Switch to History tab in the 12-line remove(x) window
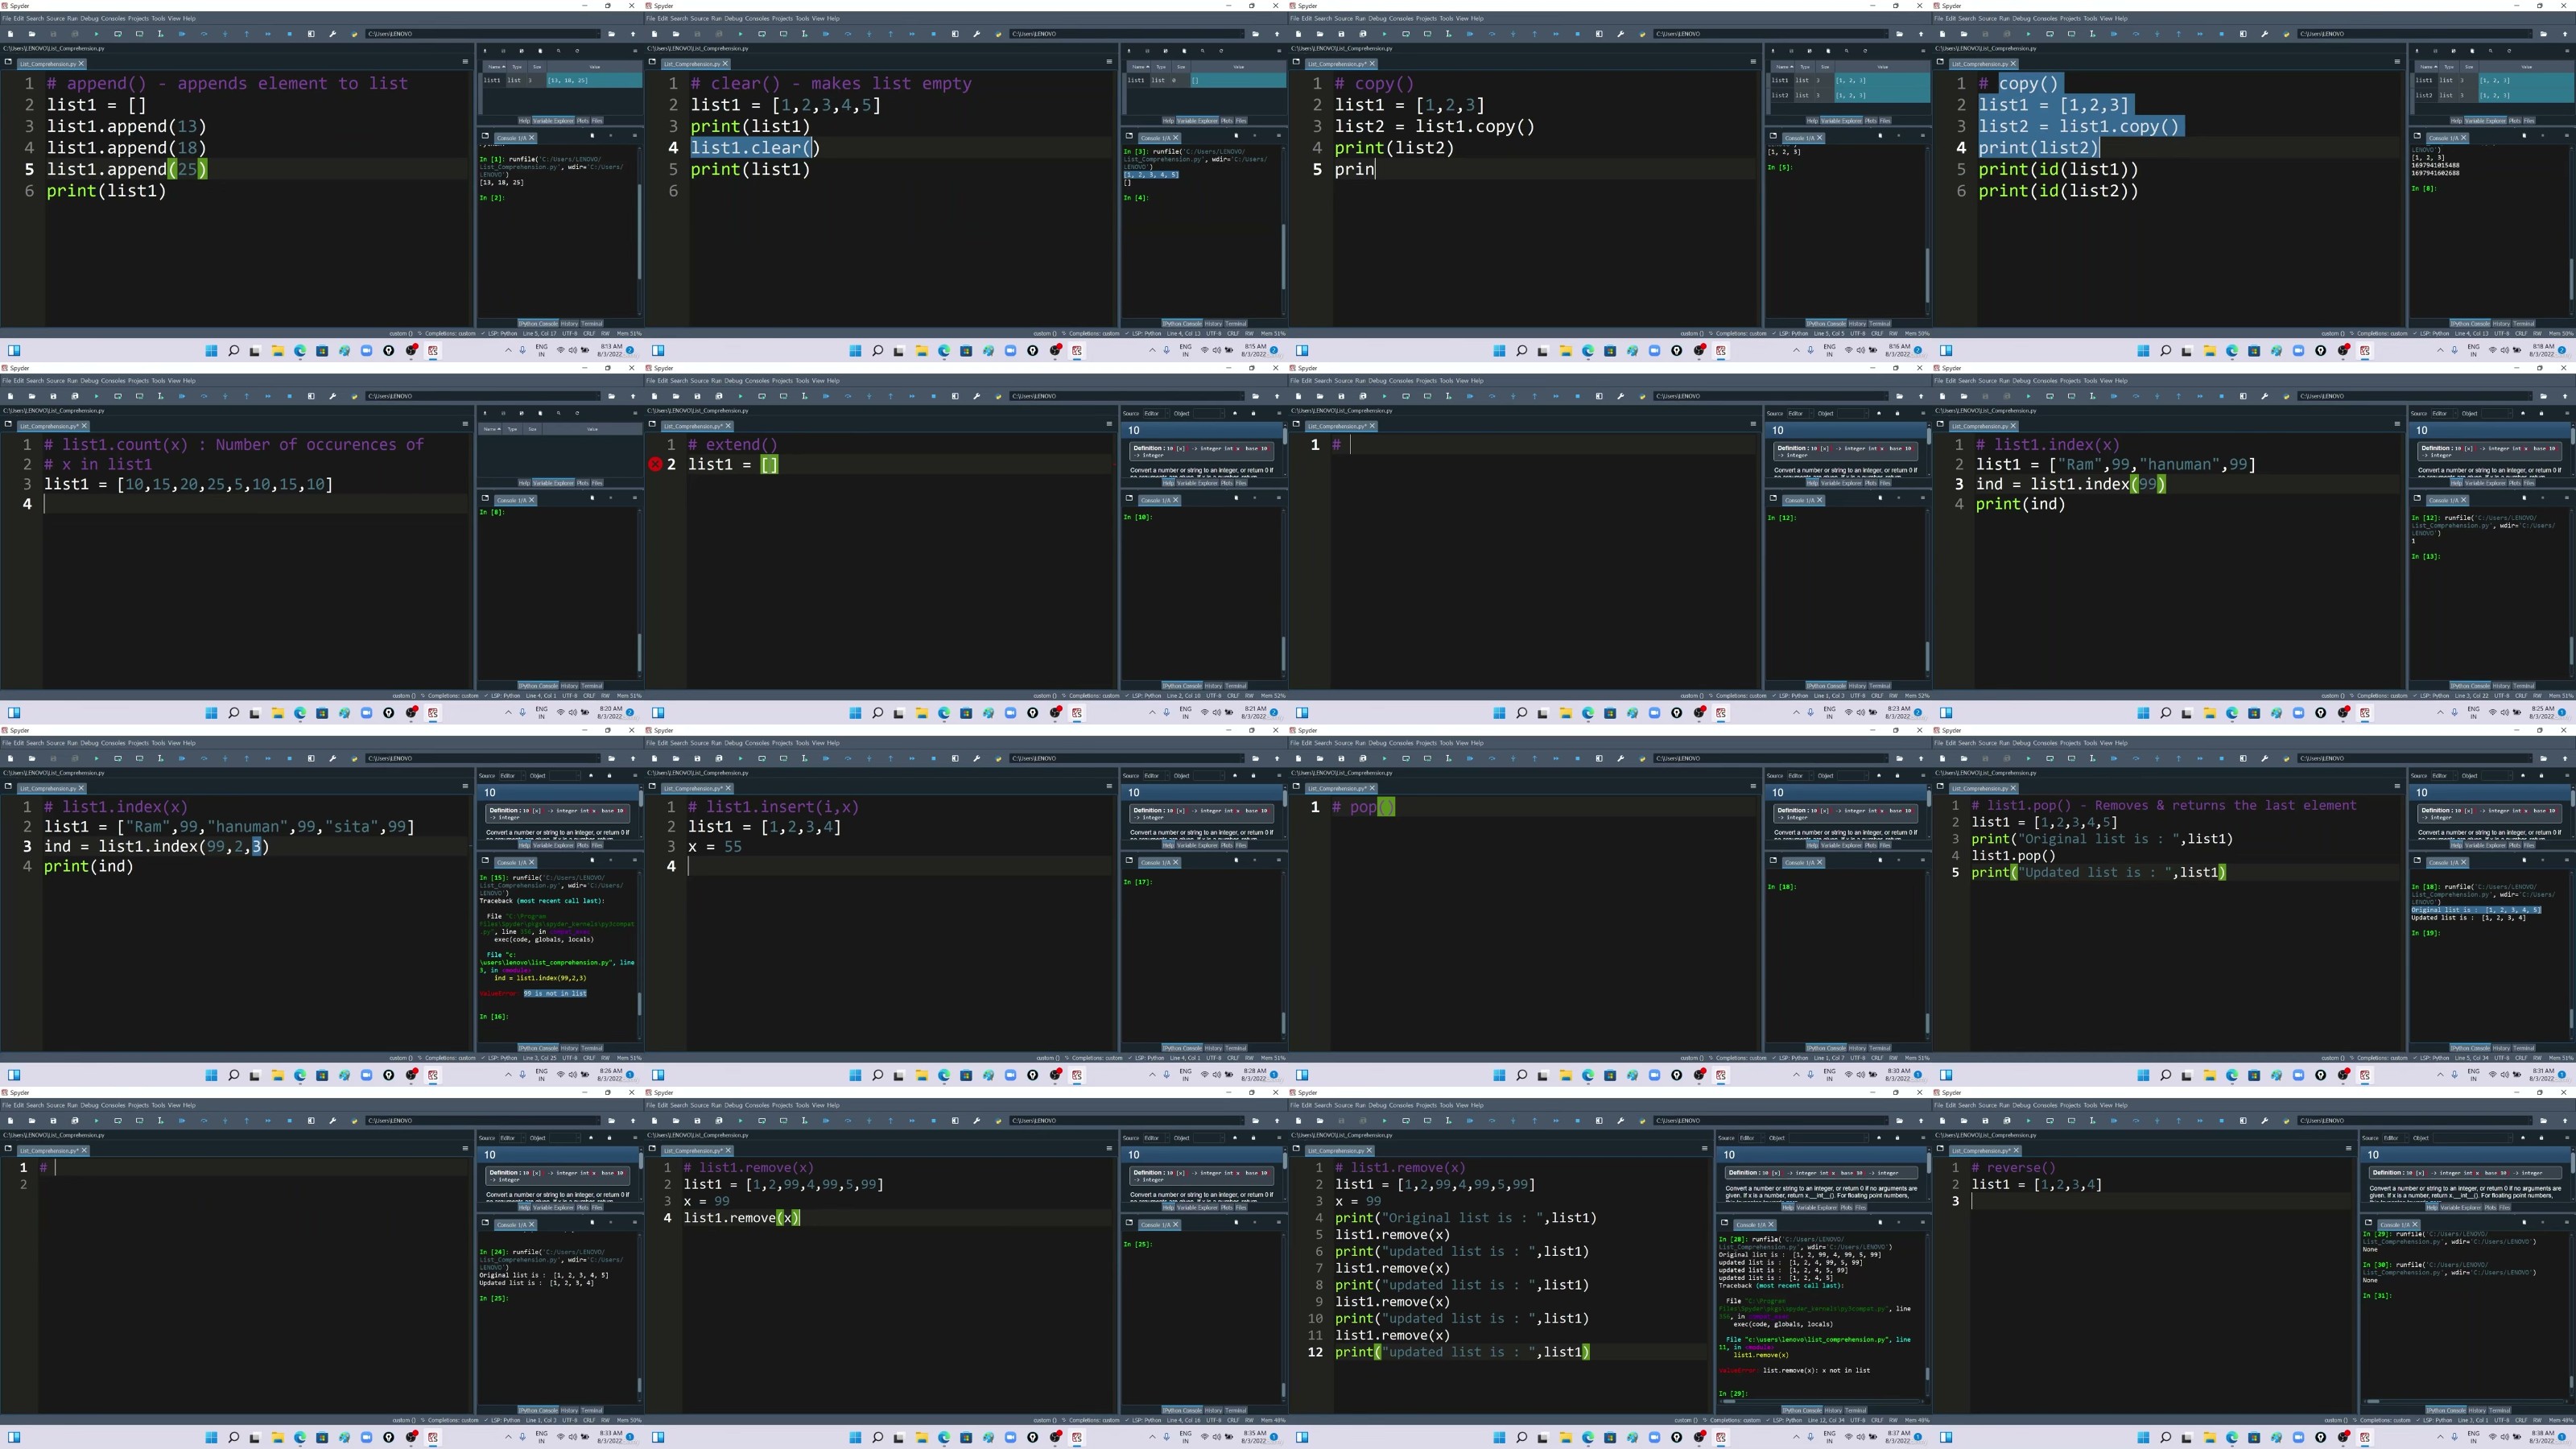 click(x=1833, y=1410)
